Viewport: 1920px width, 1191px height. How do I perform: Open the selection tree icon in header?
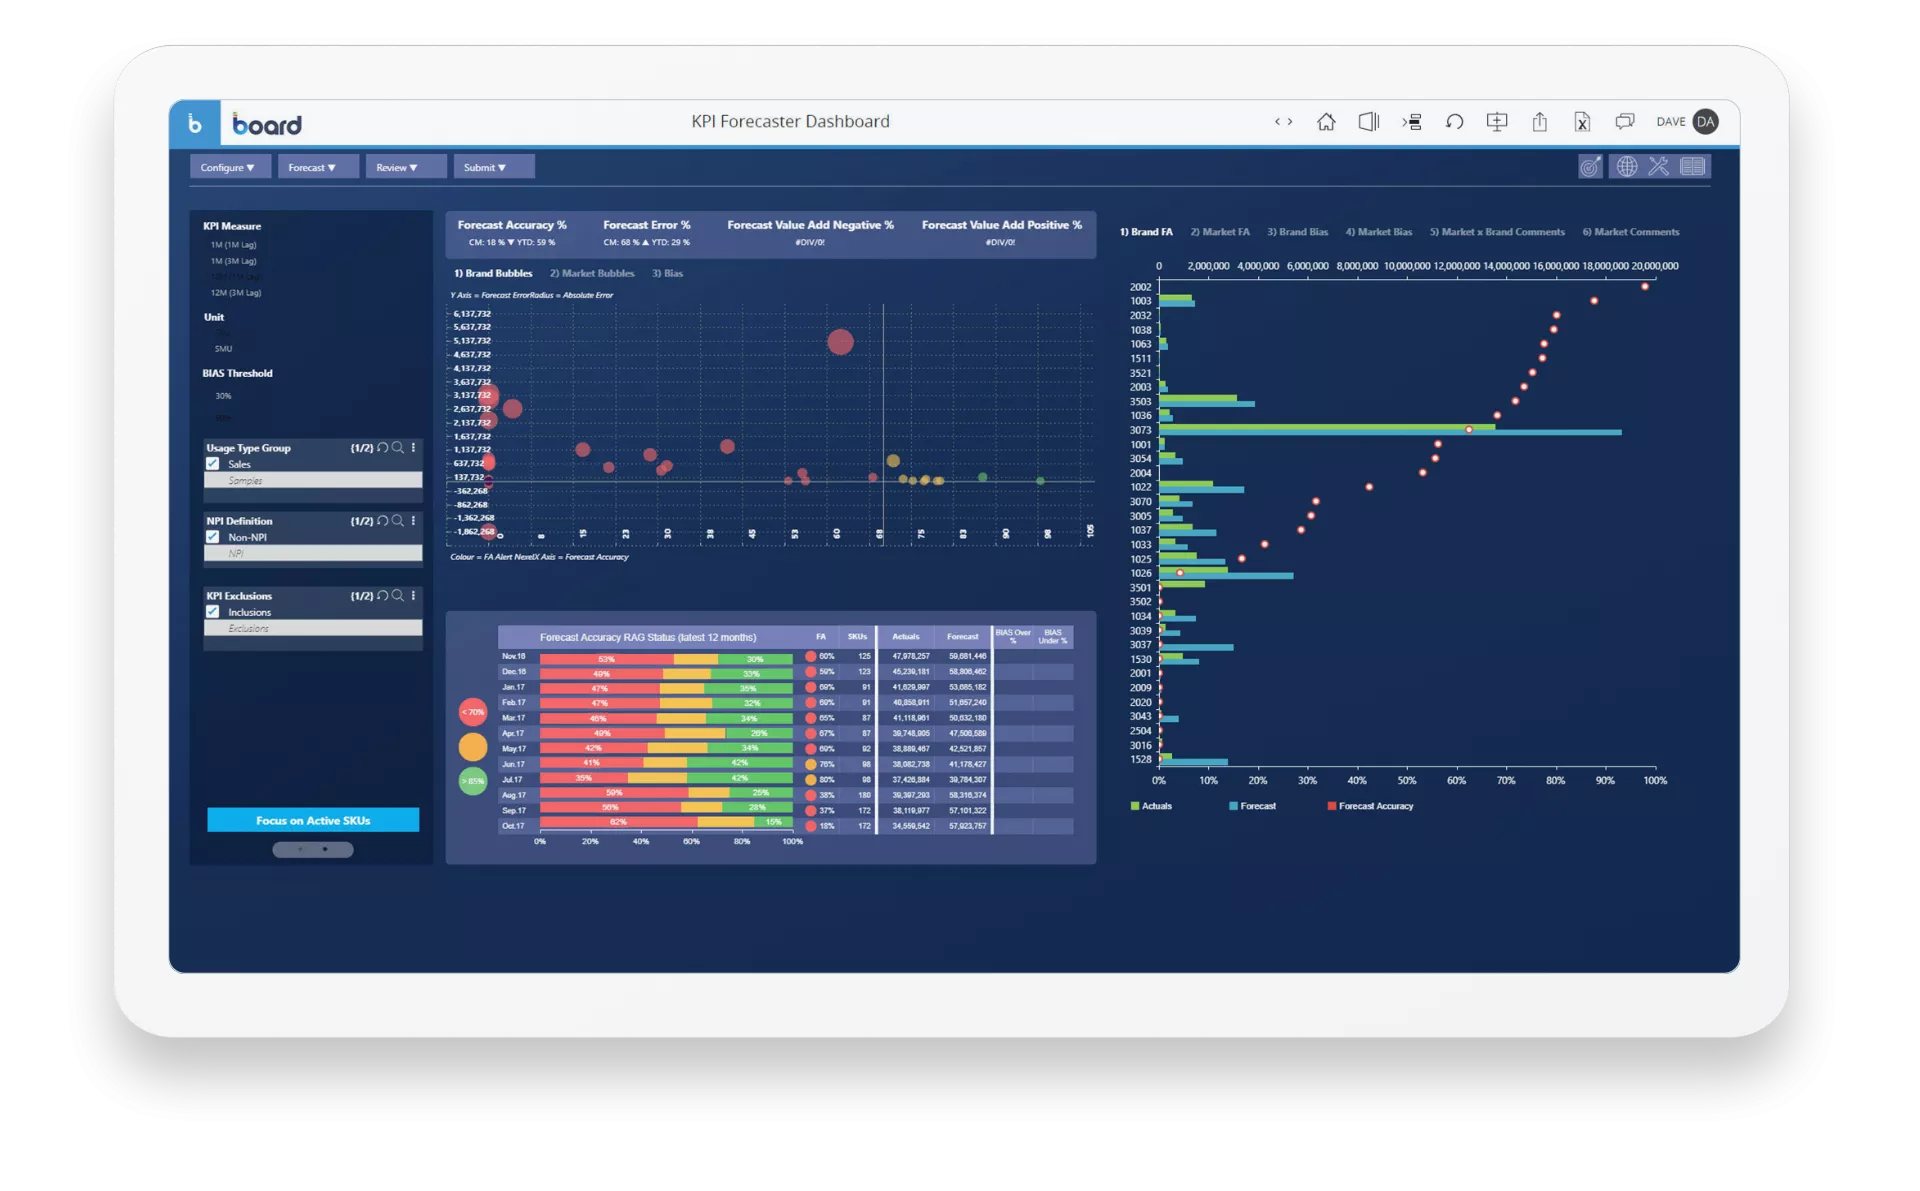point(1411,122)
